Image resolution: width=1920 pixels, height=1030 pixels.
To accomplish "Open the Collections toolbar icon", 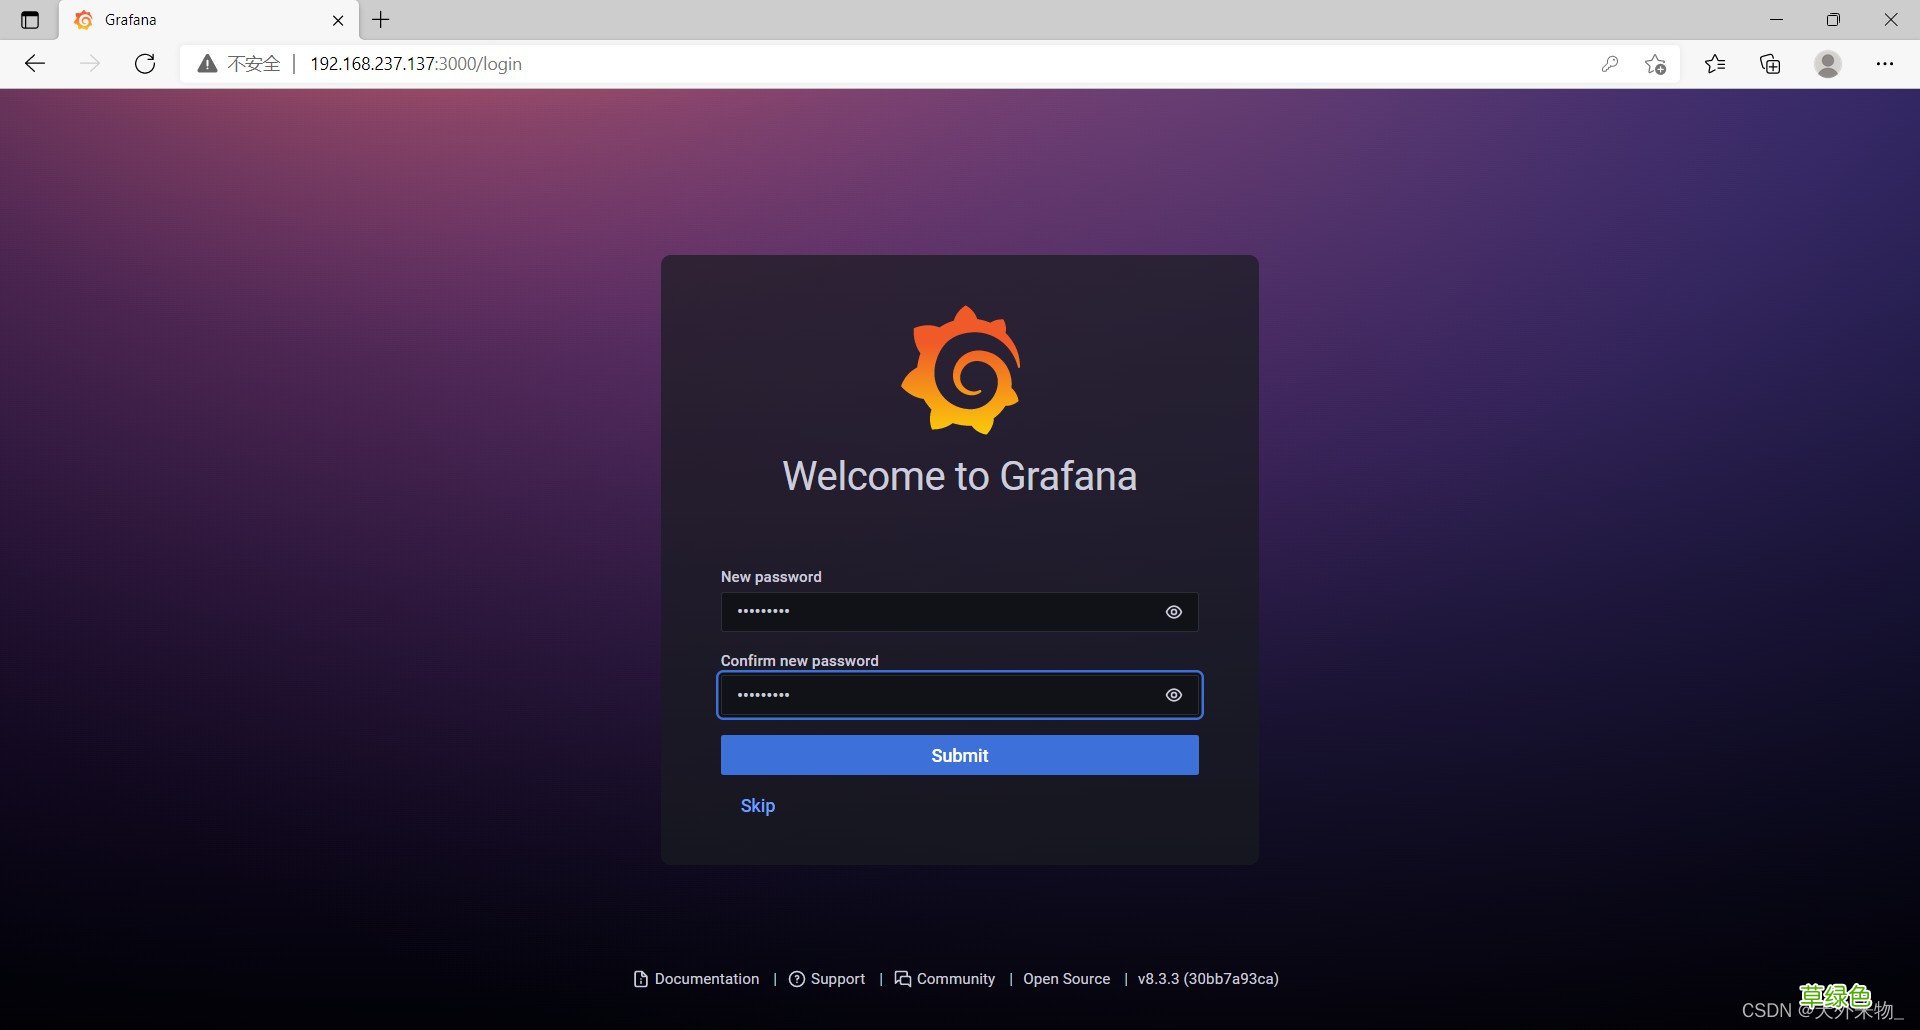I will [1770, 64].
